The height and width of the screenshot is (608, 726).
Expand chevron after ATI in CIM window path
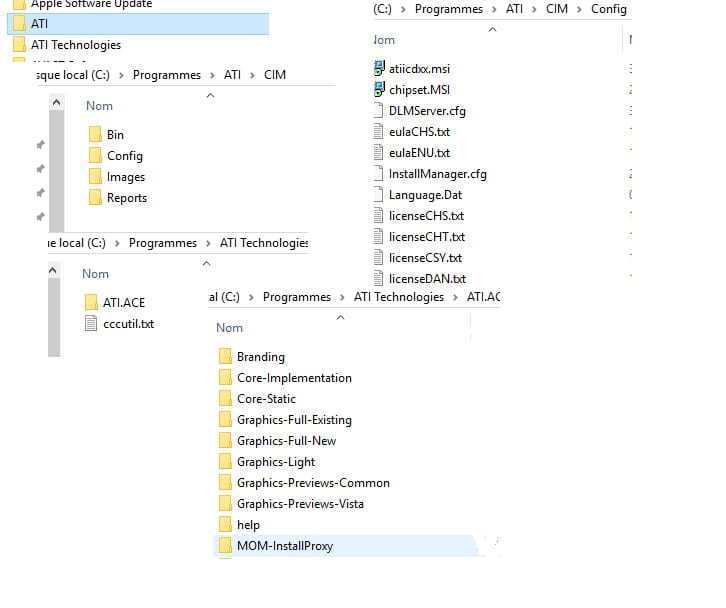(252, 75)
